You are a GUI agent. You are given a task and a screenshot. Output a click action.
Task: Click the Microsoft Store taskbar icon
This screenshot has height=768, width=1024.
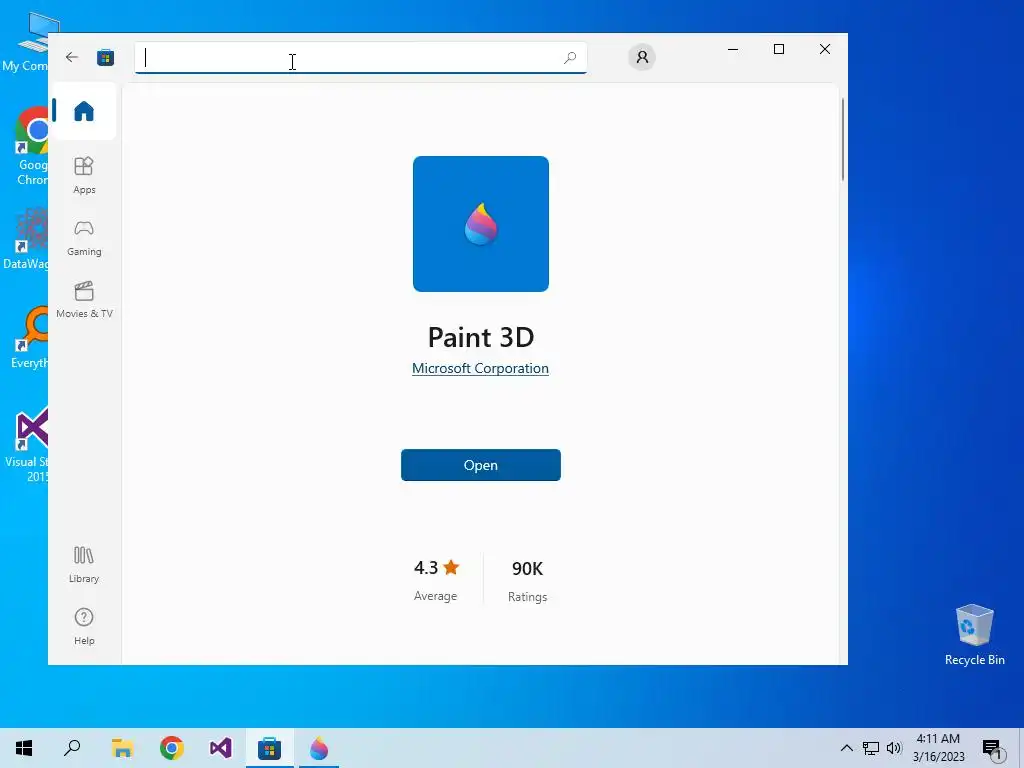coord(269,748)
